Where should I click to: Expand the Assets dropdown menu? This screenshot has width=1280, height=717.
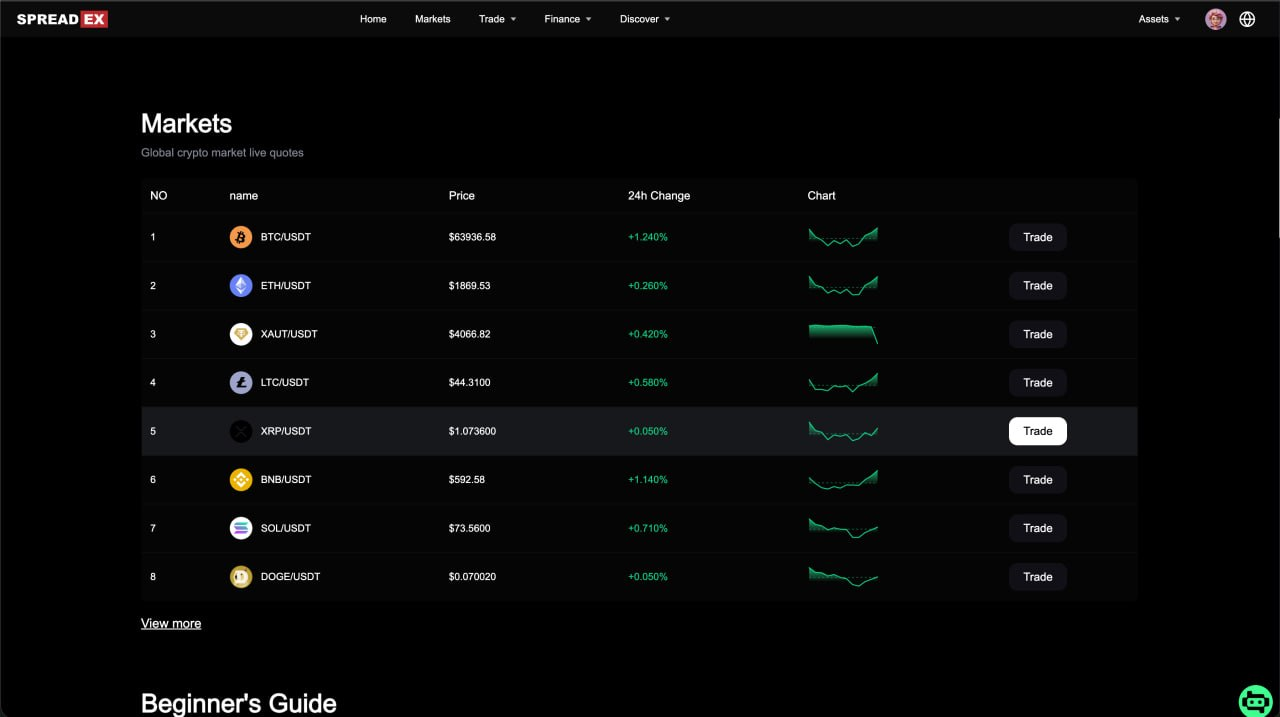tap(1159, 19)
